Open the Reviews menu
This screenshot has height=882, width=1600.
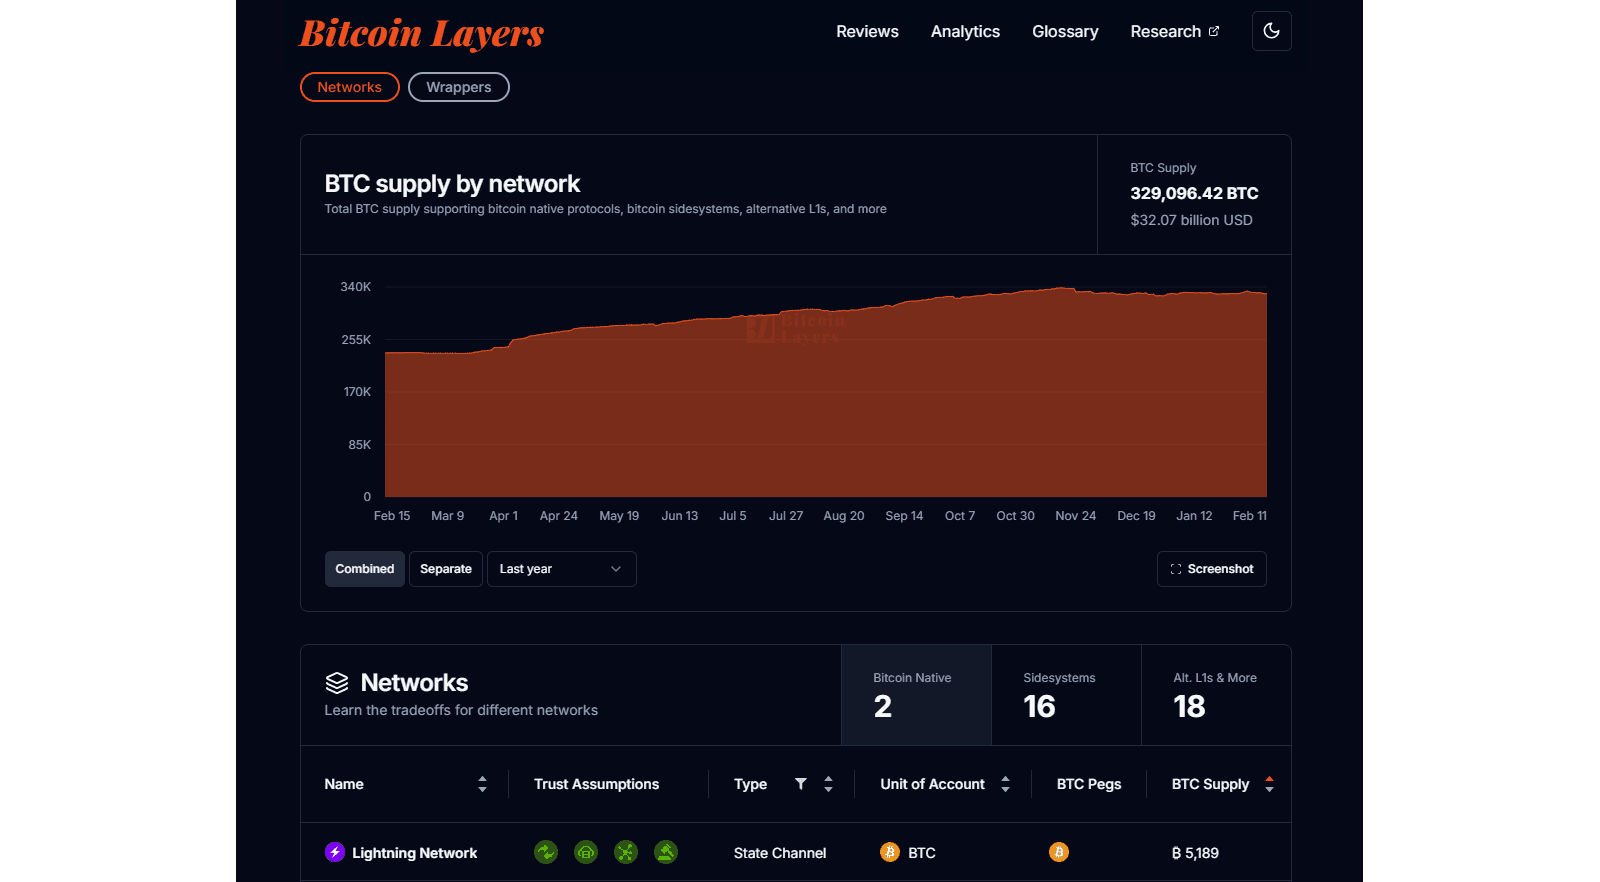pyautogui.click(x=867, y=32)
